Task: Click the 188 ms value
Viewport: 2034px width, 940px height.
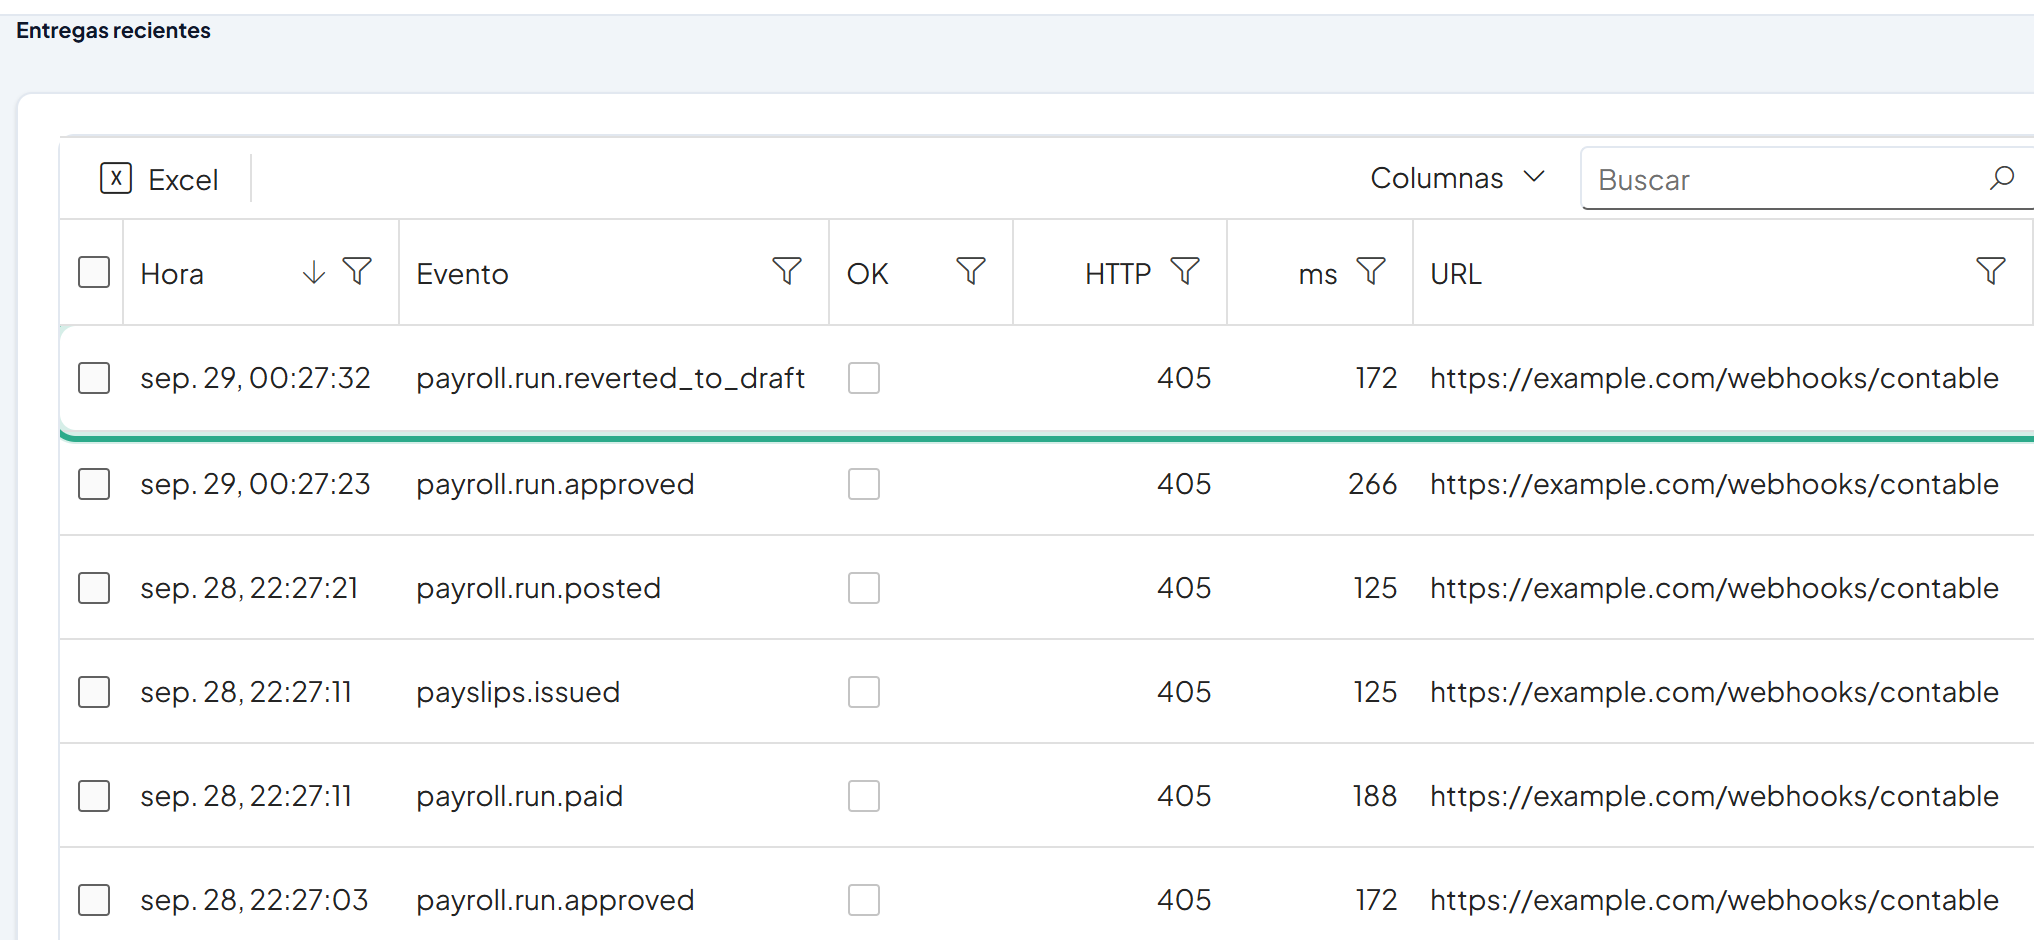Action: coord(1374,796)
